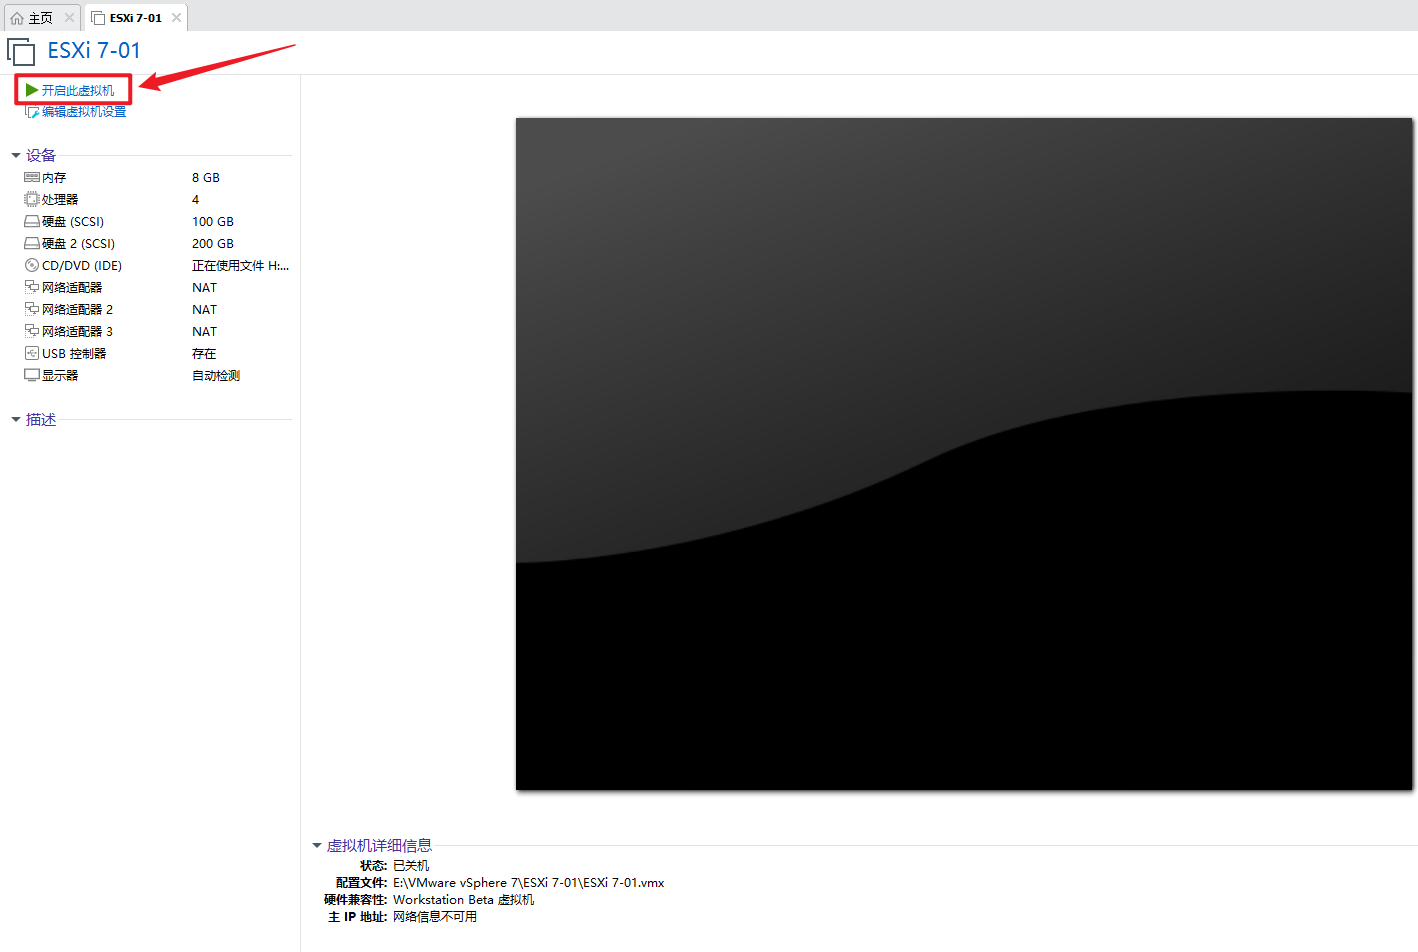Click the Workstation Beta 虚拟机 compatibility value
Viewport: 1418px width, 952px height.
tap(463, 900)
